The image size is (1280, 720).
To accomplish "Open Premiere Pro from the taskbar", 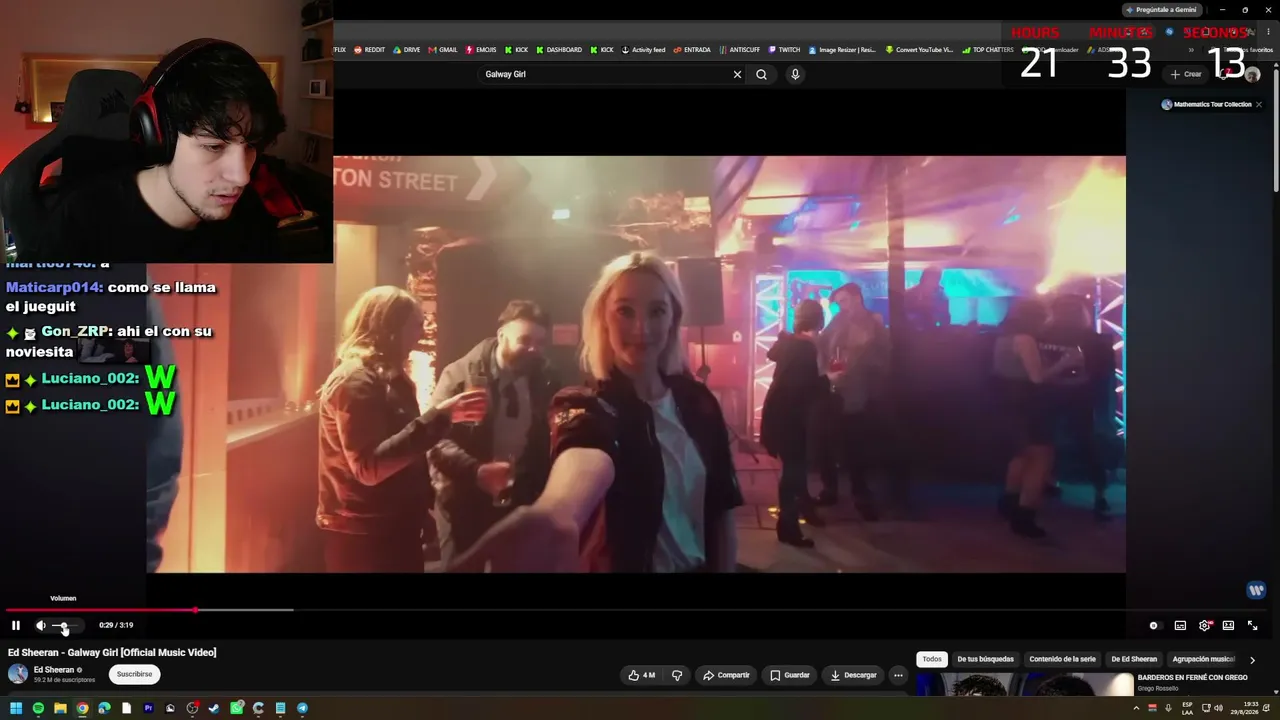I will 148,709.
